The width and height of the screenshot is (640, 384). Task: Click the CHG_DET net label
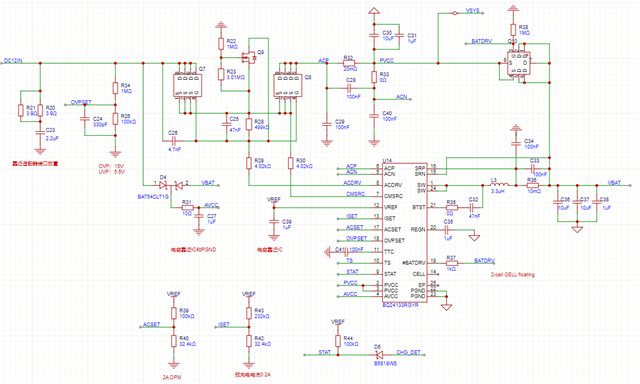point(408,352)
